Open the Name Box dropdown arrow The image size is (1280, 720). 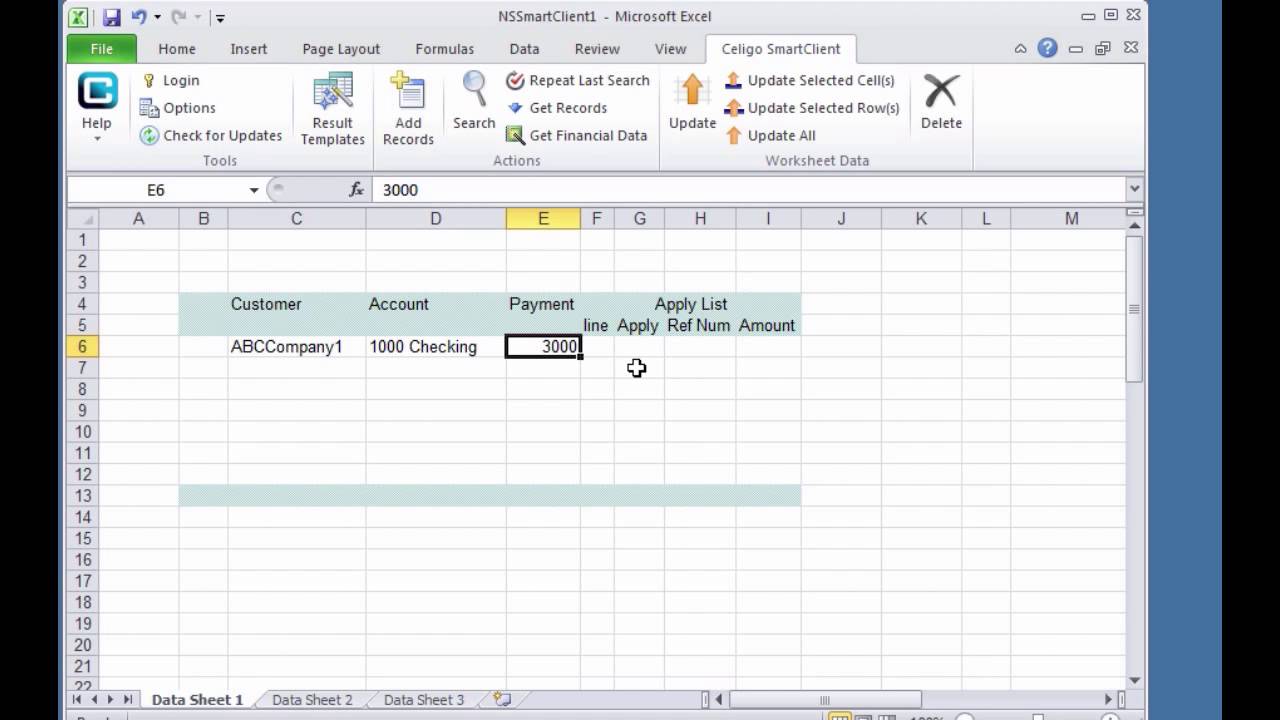point(254,190)
